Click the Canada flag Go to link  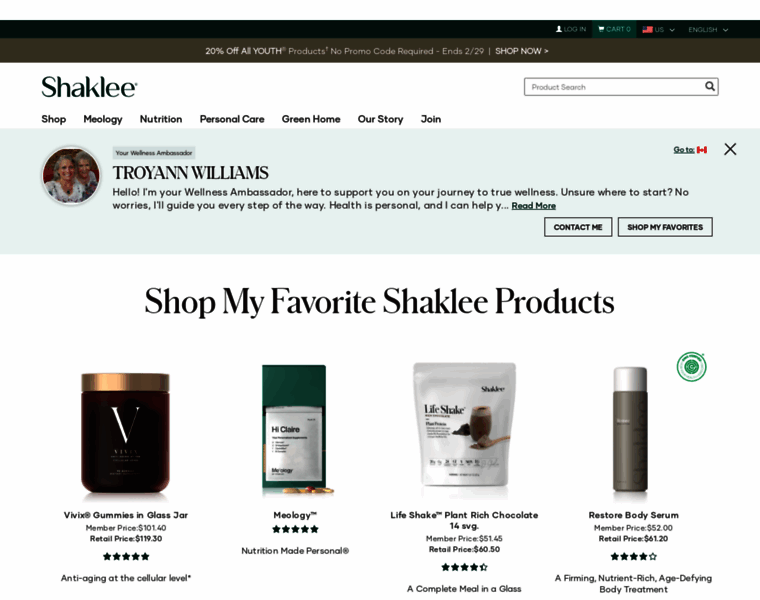(x=690, y=150)
